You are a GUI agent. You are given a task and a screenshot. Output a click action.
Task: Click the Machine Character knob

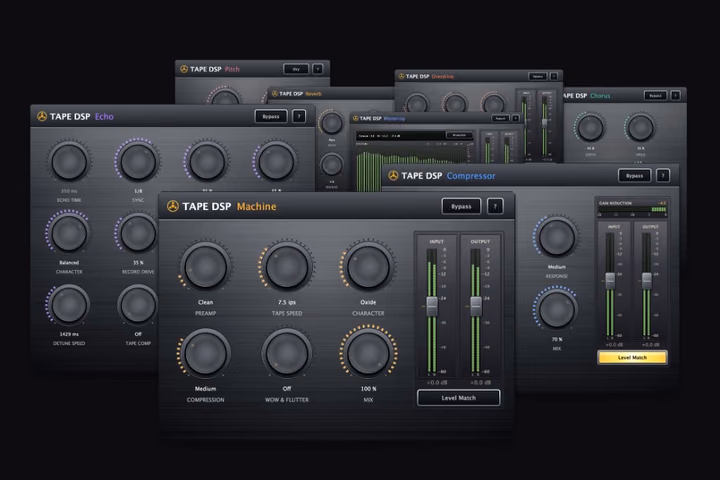pyautogui.click(x=368, y=267)
